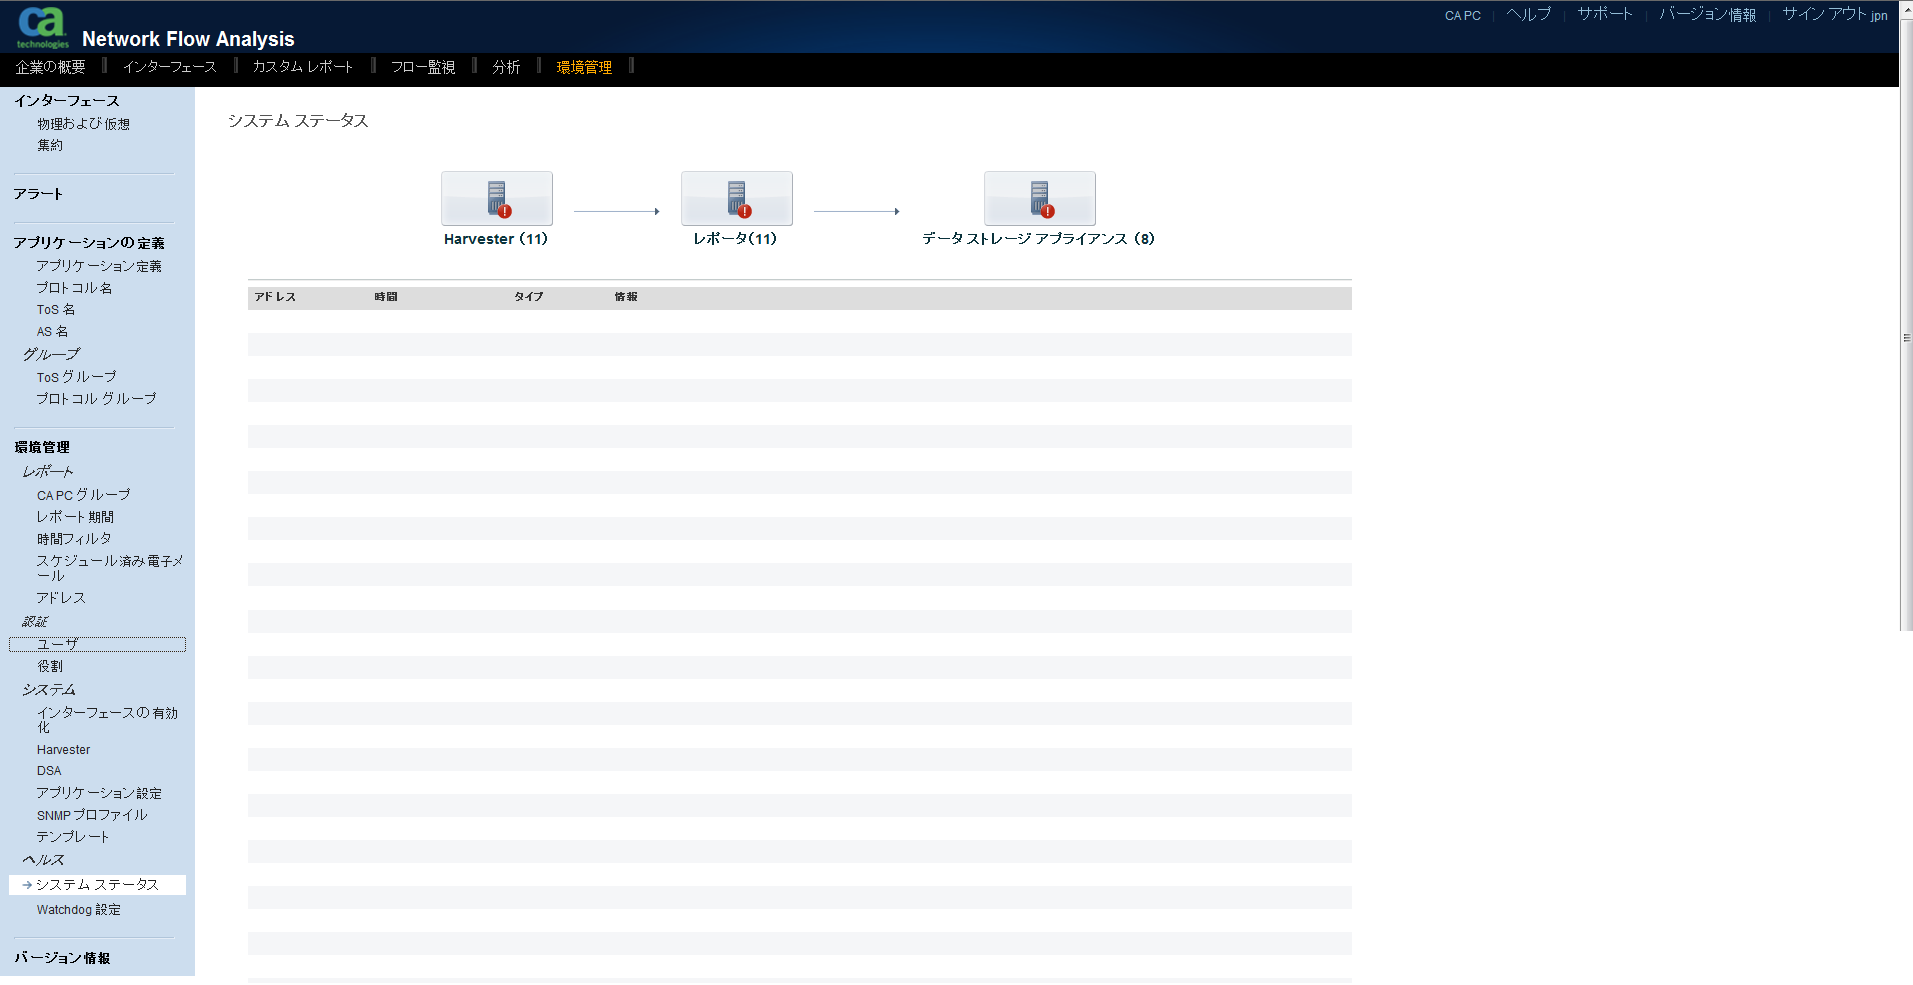Click the タイプ column header
This screenshot has height=985, width=1913.
529,297
